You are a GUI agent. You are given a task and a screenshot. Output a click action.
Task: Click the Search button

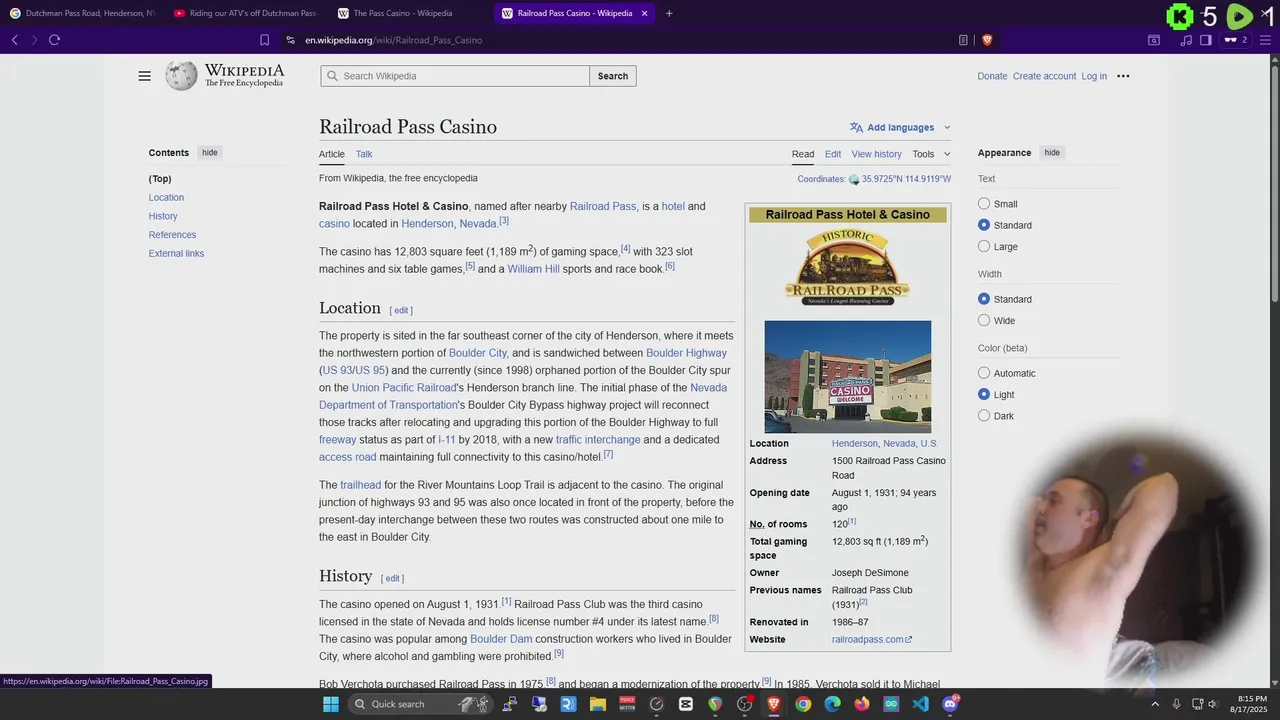tap(613, 76)
